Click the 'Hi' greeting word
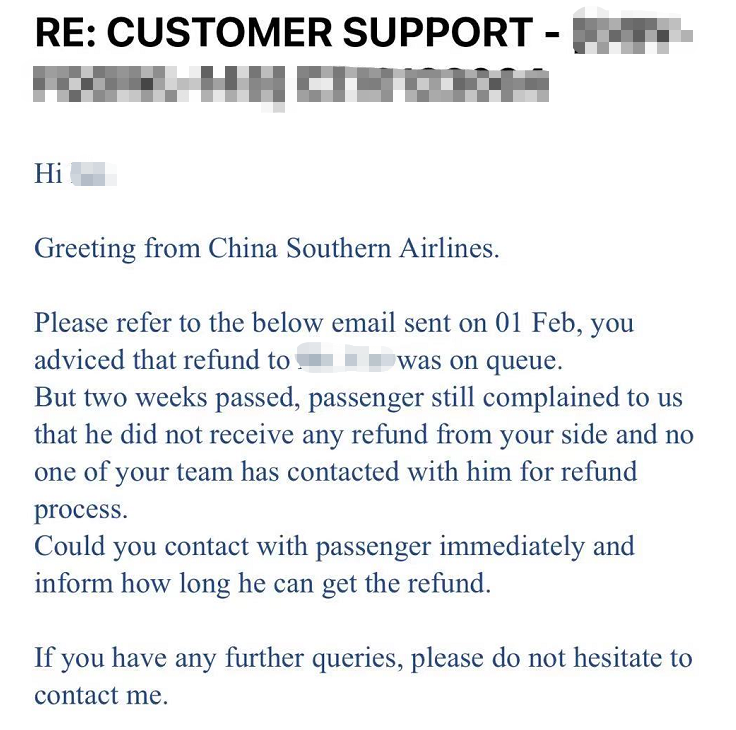The width and height of the screenshot is (736, 730). (x=48, y=174)
